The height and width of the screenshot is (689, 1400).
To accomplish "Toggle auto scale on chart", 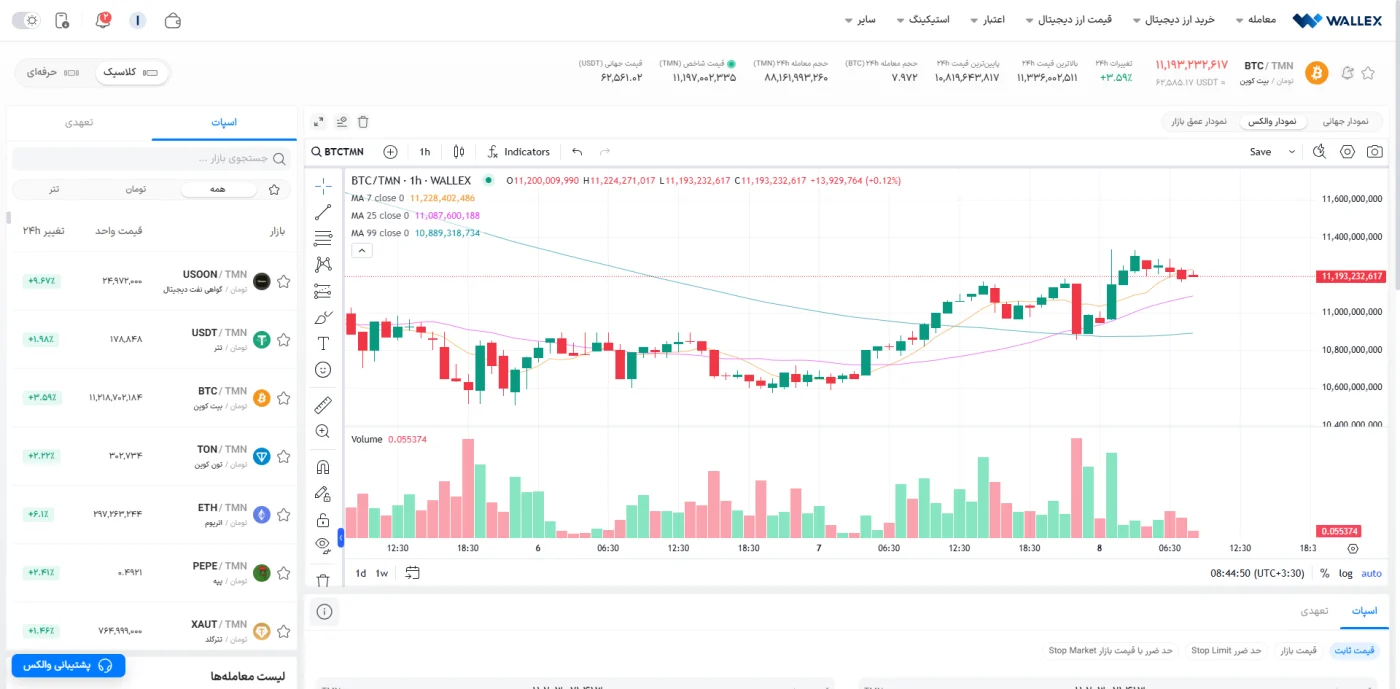I will pyautogui.click(x=1372, y=573).
